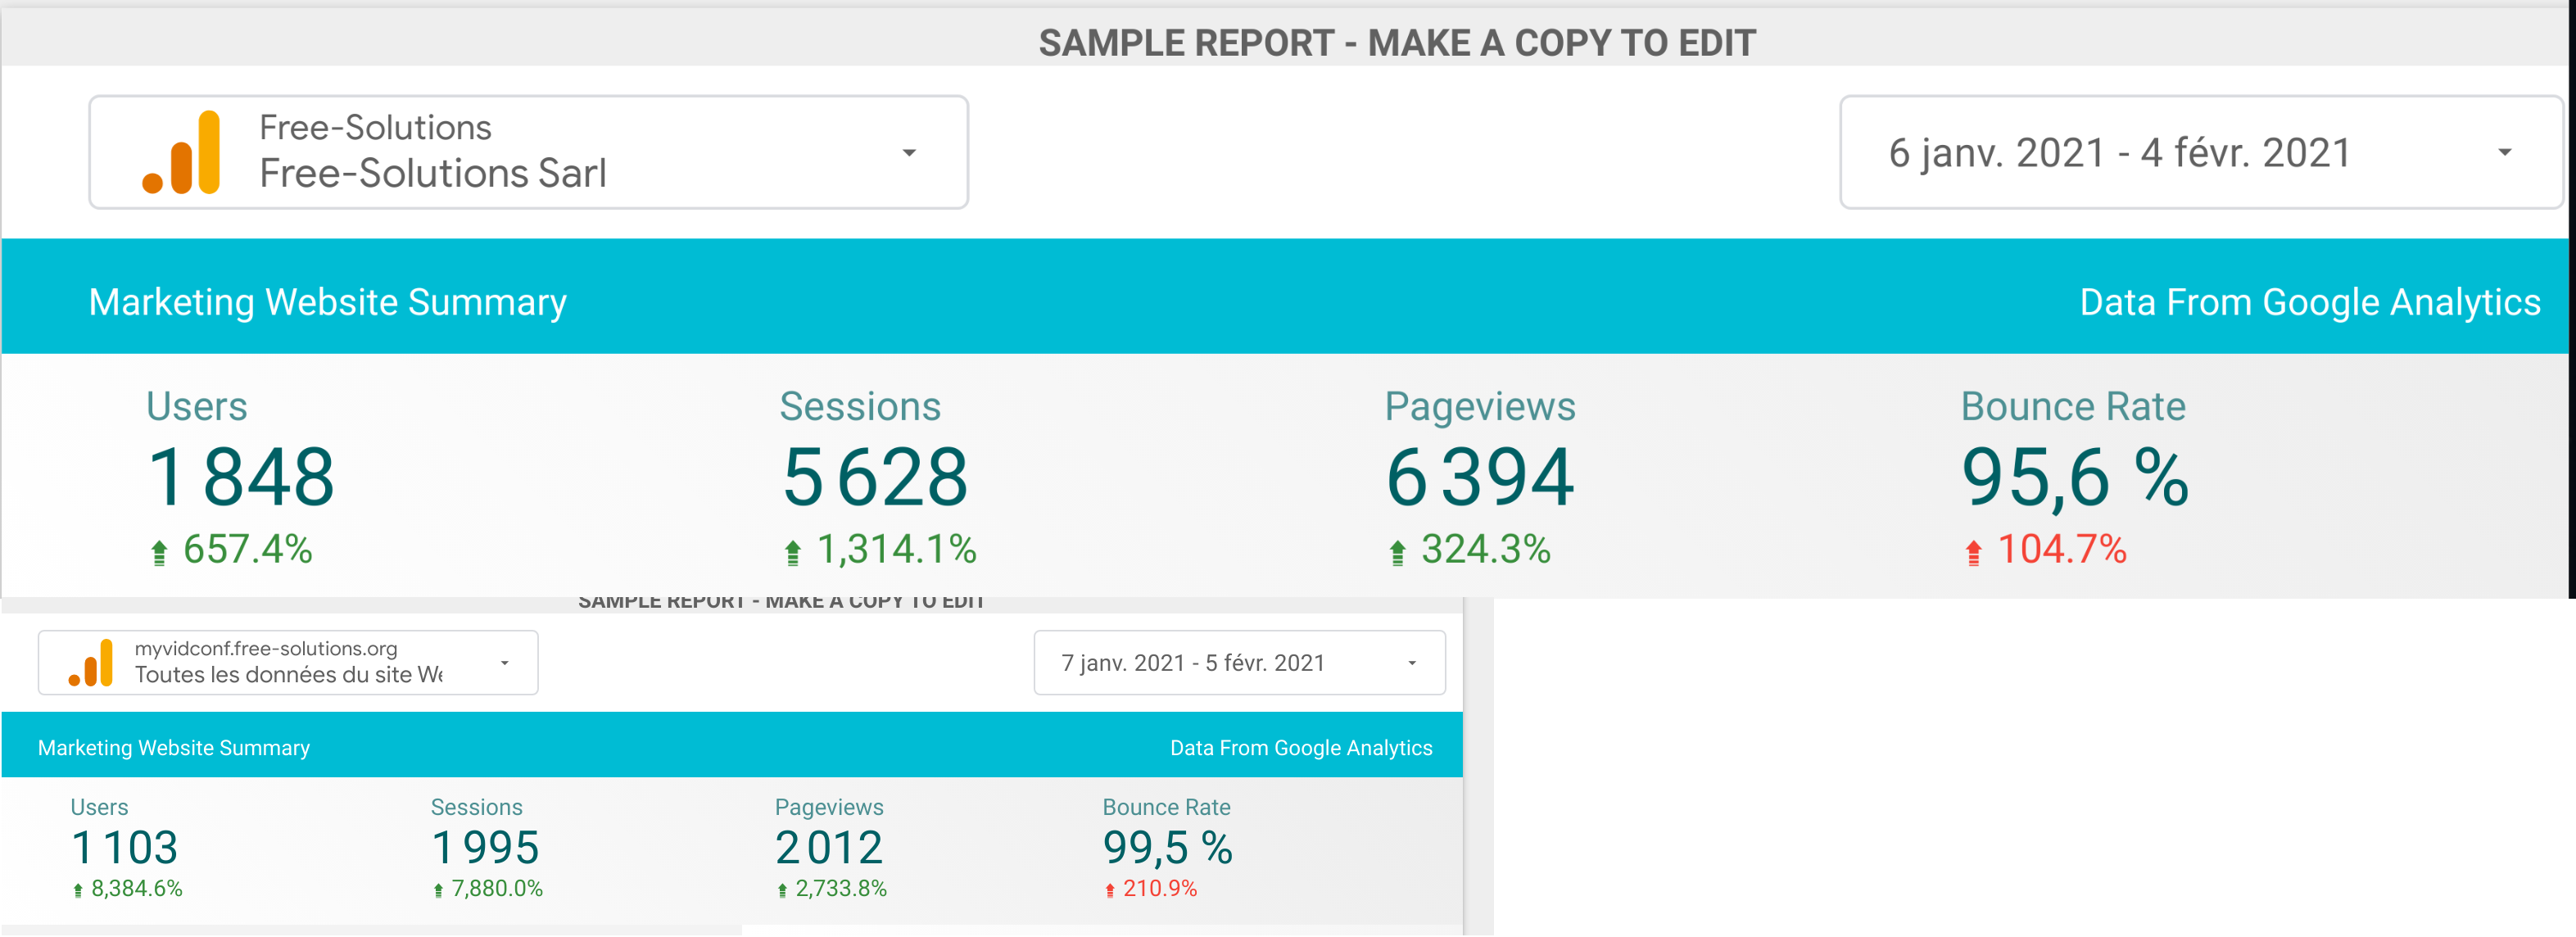Click the 657.4% users change figure

tap(248, 549)
